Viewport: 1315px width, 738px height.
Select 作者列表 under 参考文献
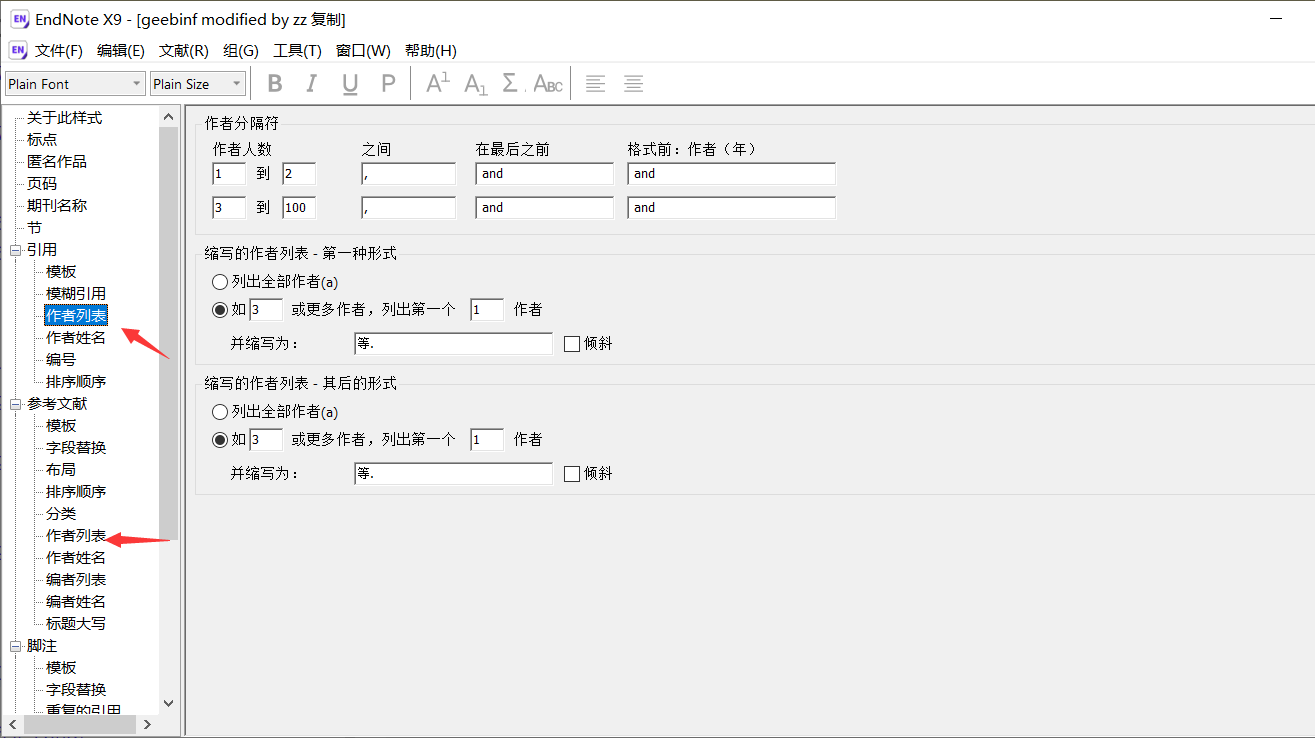(x=76, y=536)
